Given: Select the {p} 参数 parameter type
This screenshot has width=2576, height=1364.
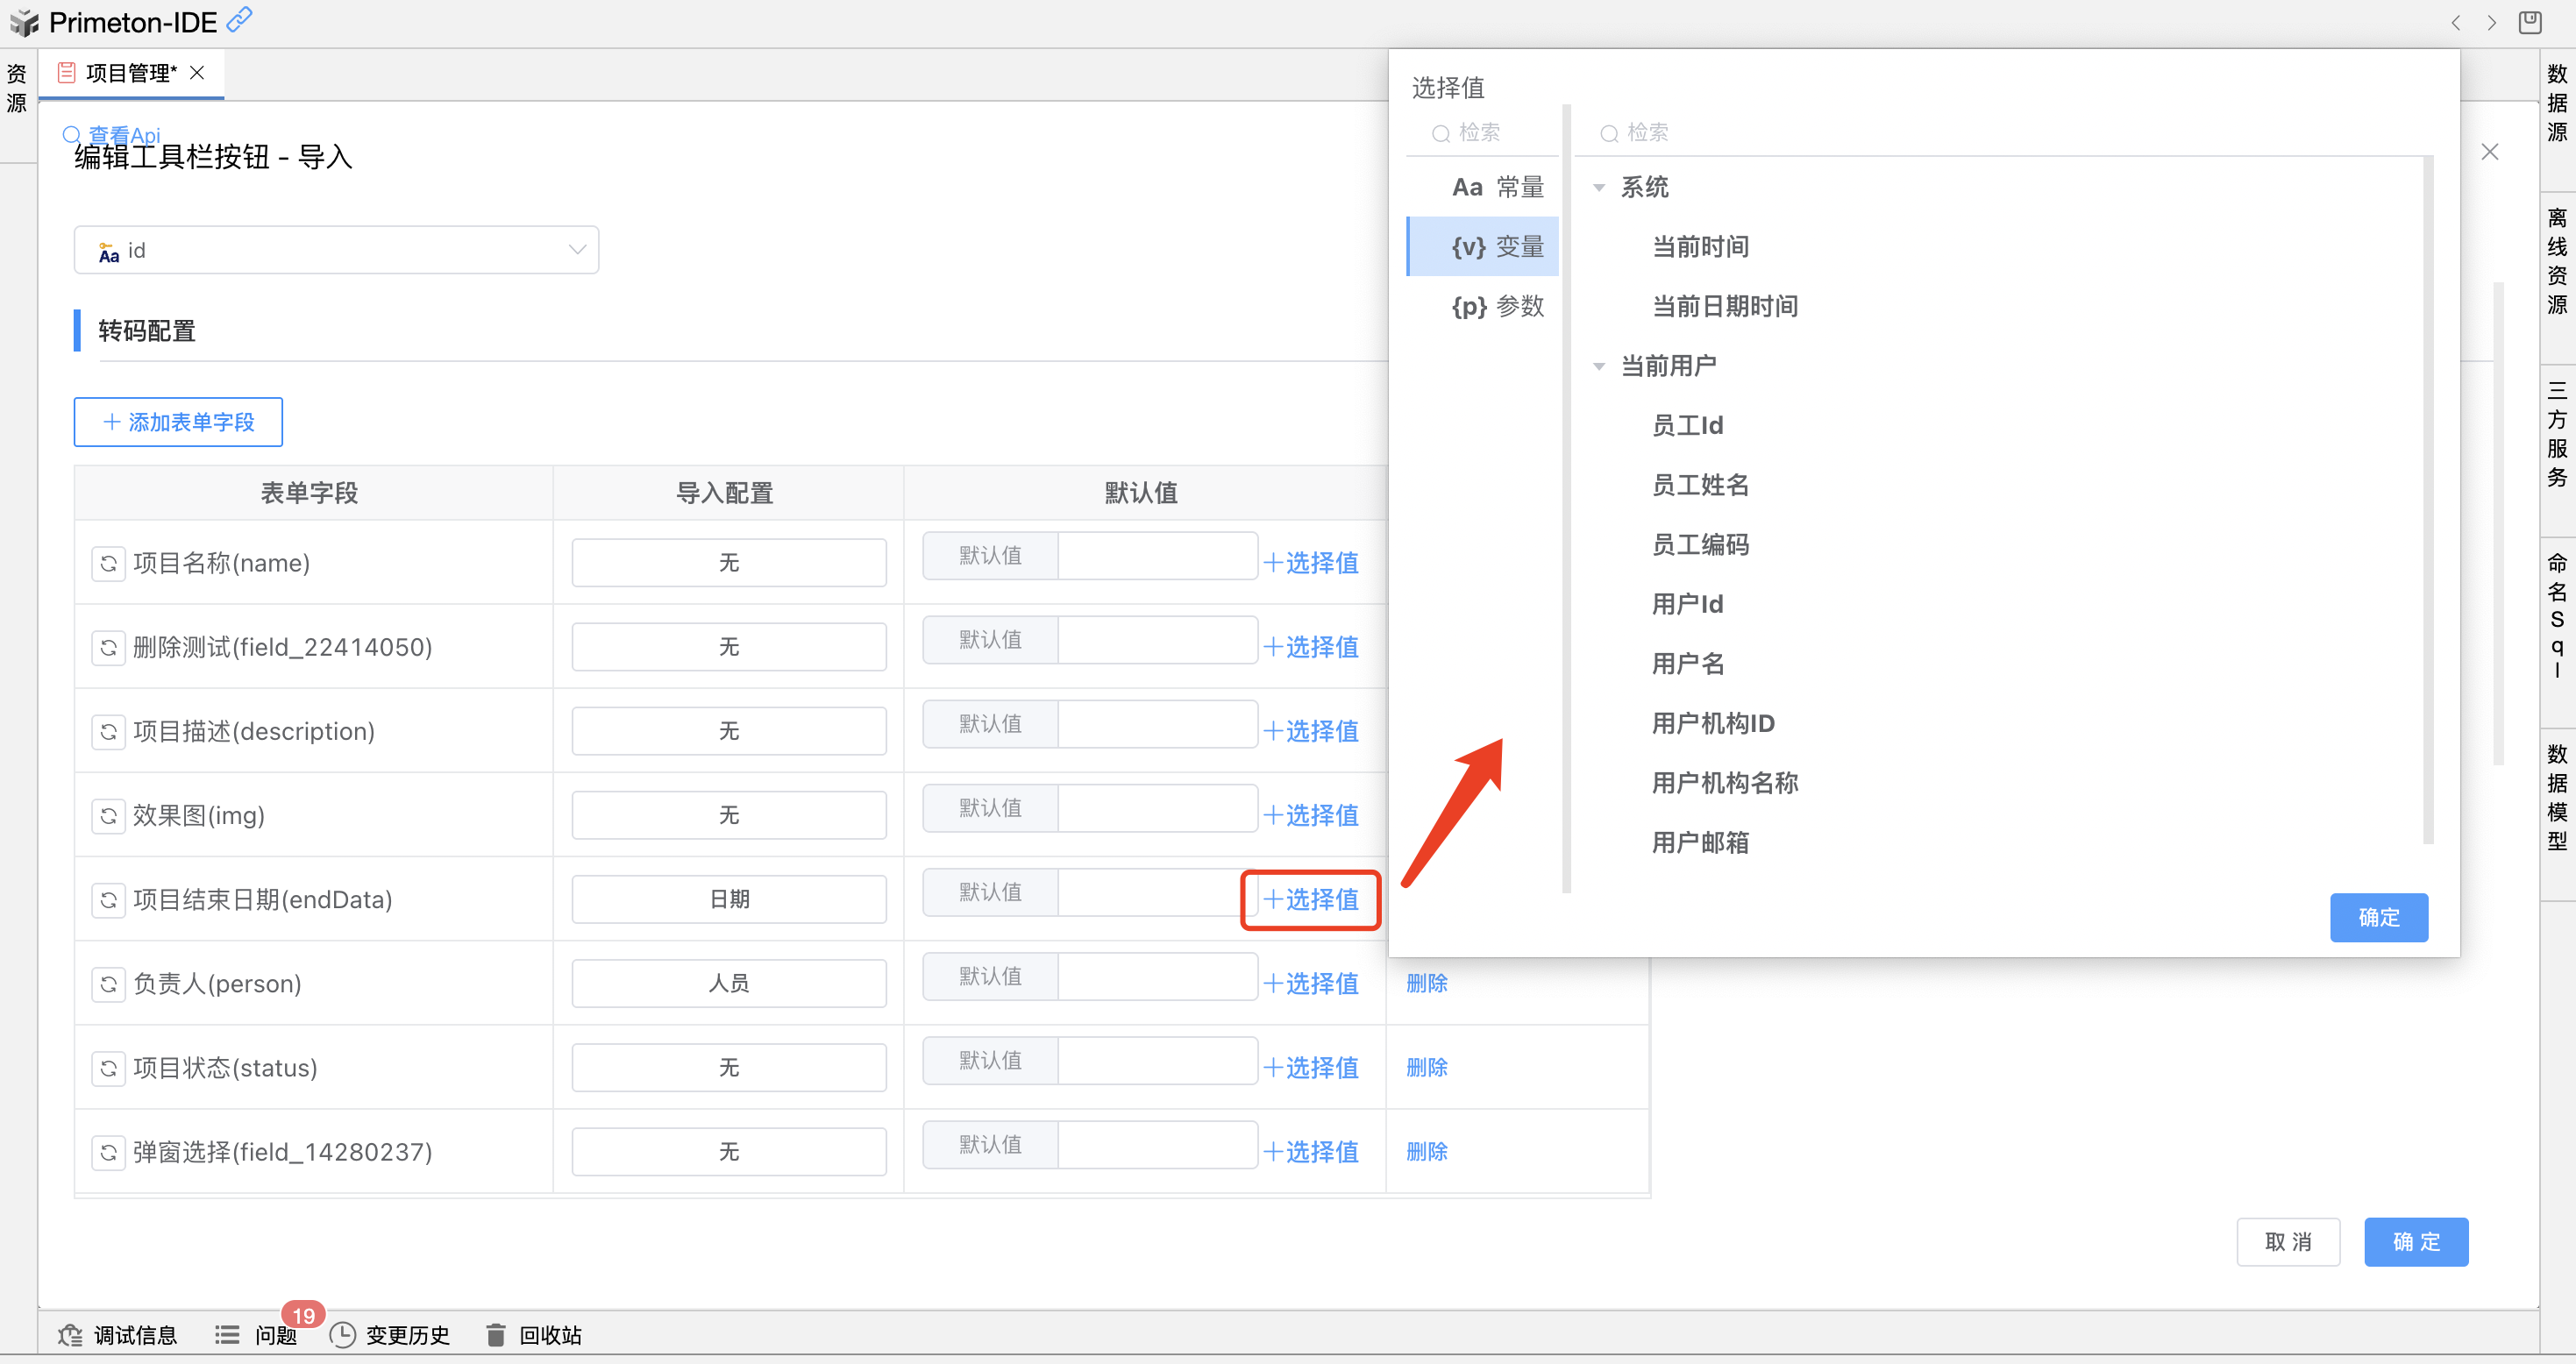Looking at the screenshot, I should click(x=1496, y=306).
